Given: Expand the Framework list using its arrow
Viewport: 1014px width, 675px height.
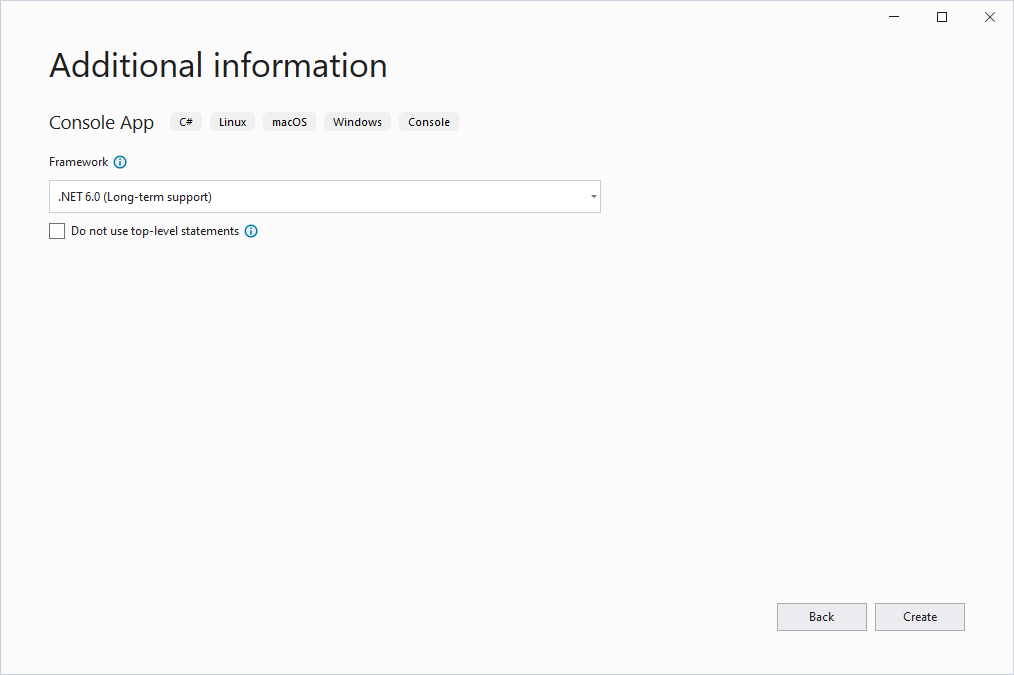Looking at the screenshot, I should click(x=593, y=197).
